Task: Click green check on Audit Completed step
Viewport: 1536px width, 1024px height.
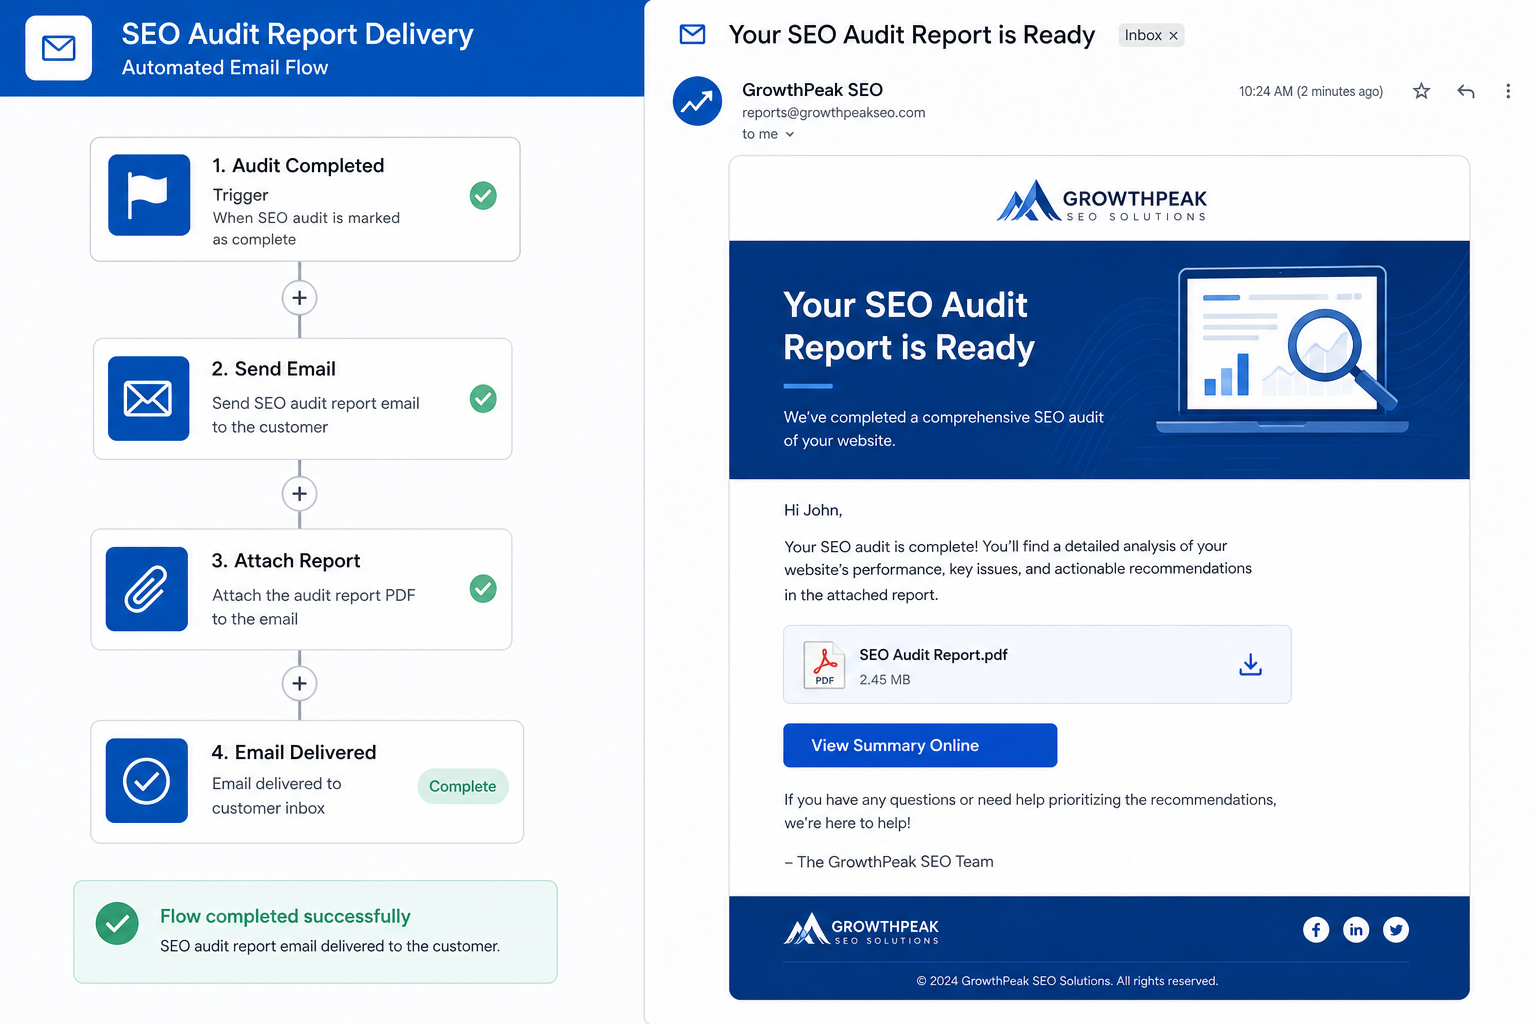Action: click(x=483, y=195)
